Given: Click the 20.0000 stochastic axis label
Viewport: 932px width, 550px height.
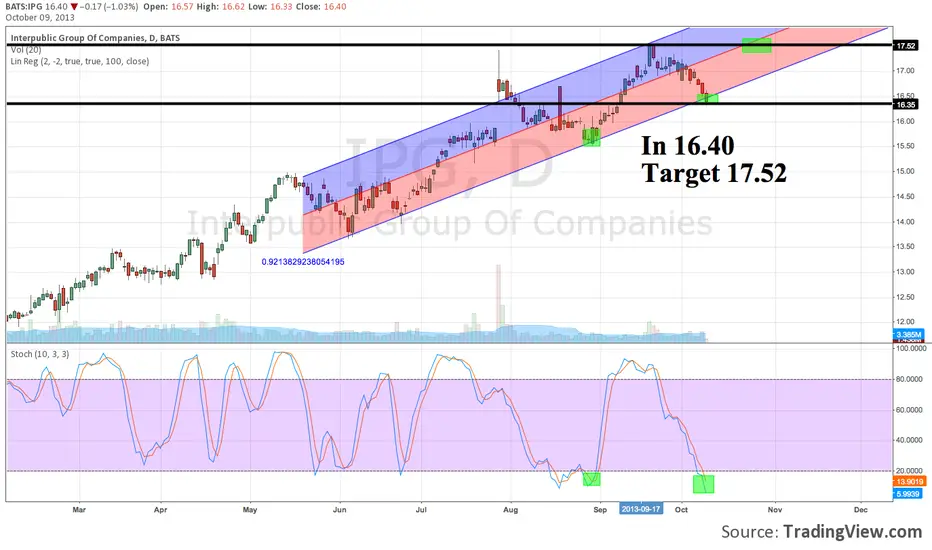Looking at the screenshot, I should point(909,471).
